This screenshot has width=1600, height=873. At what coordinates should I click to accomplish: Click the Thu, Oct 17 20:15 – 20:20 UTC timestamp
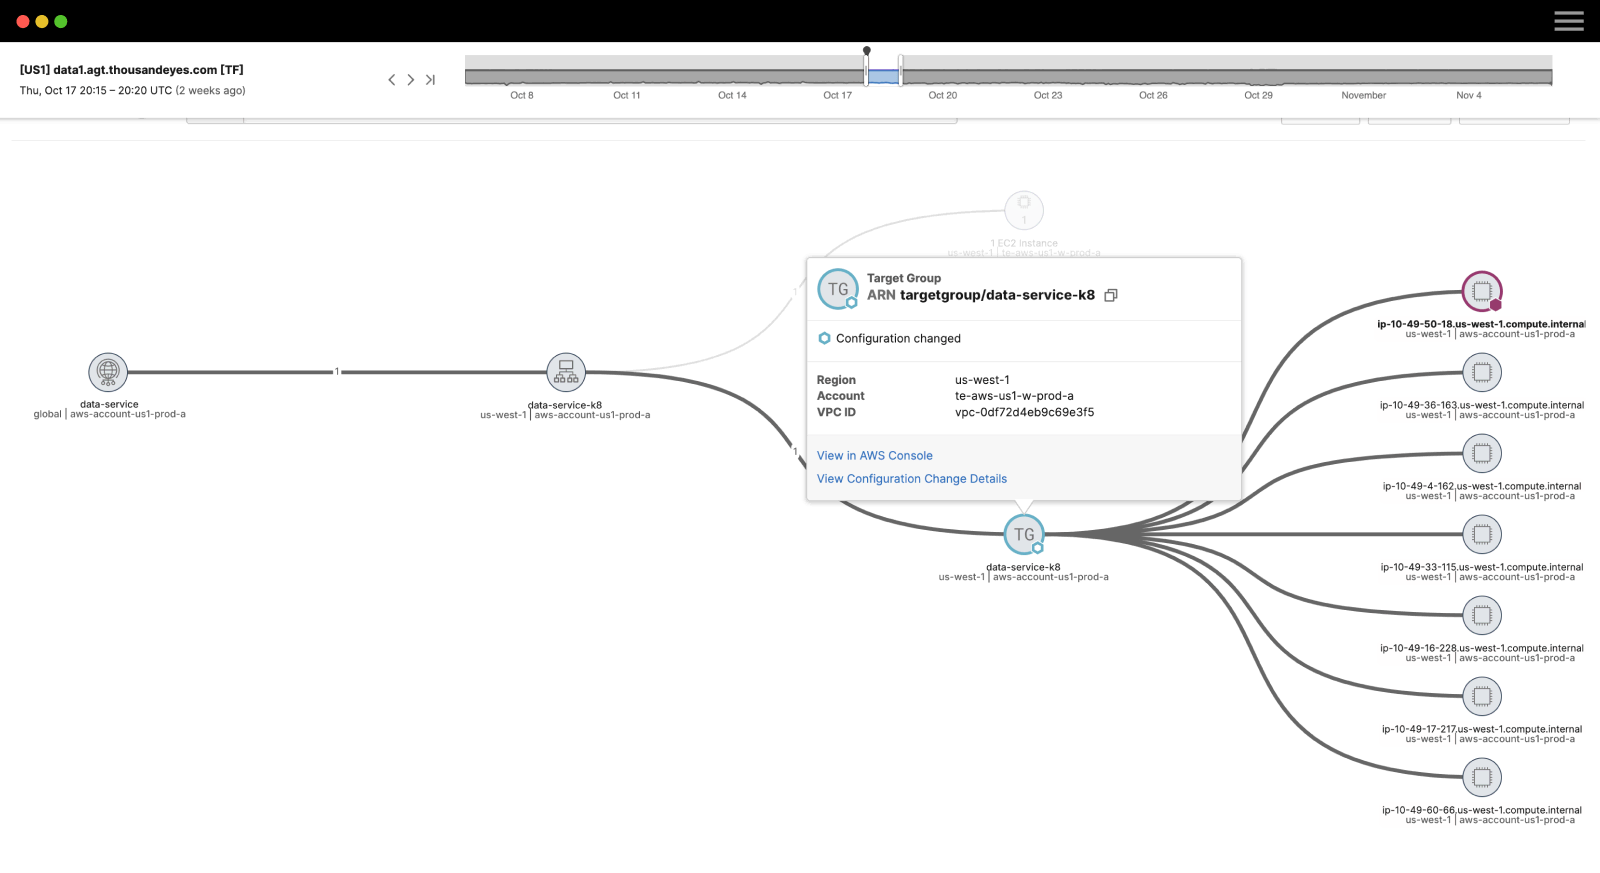[x=96, y=90]
